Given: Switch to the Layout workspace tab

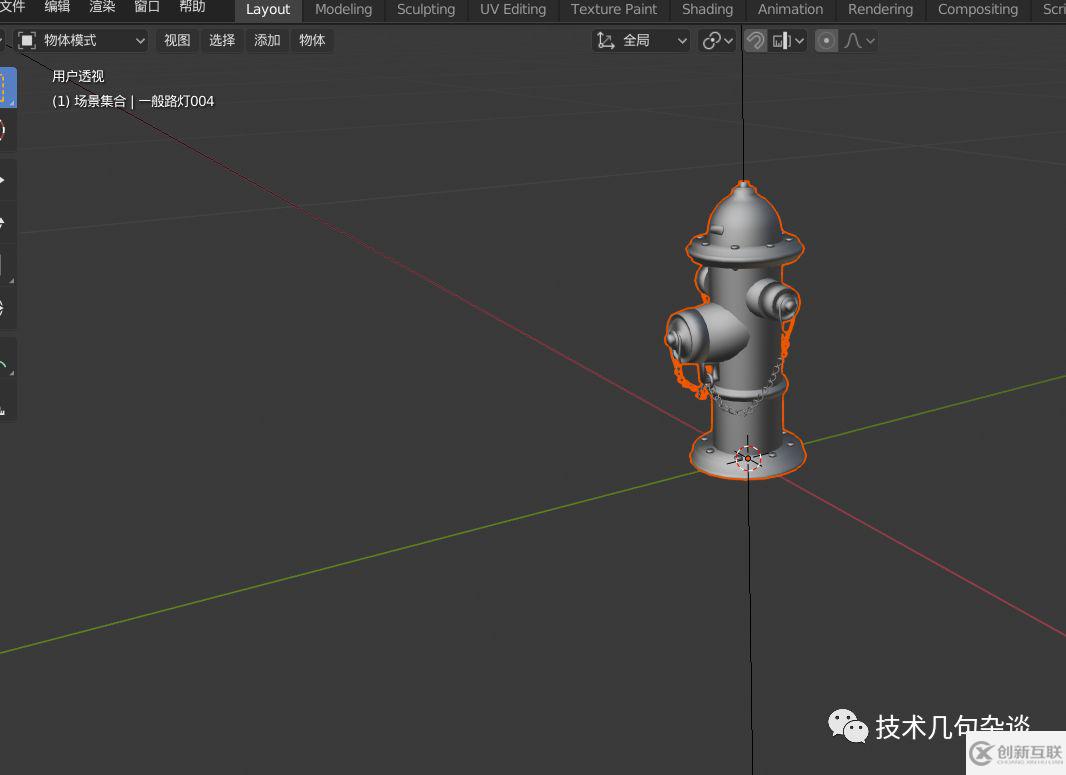Looking at the screenshot, I should coord(268,10).
